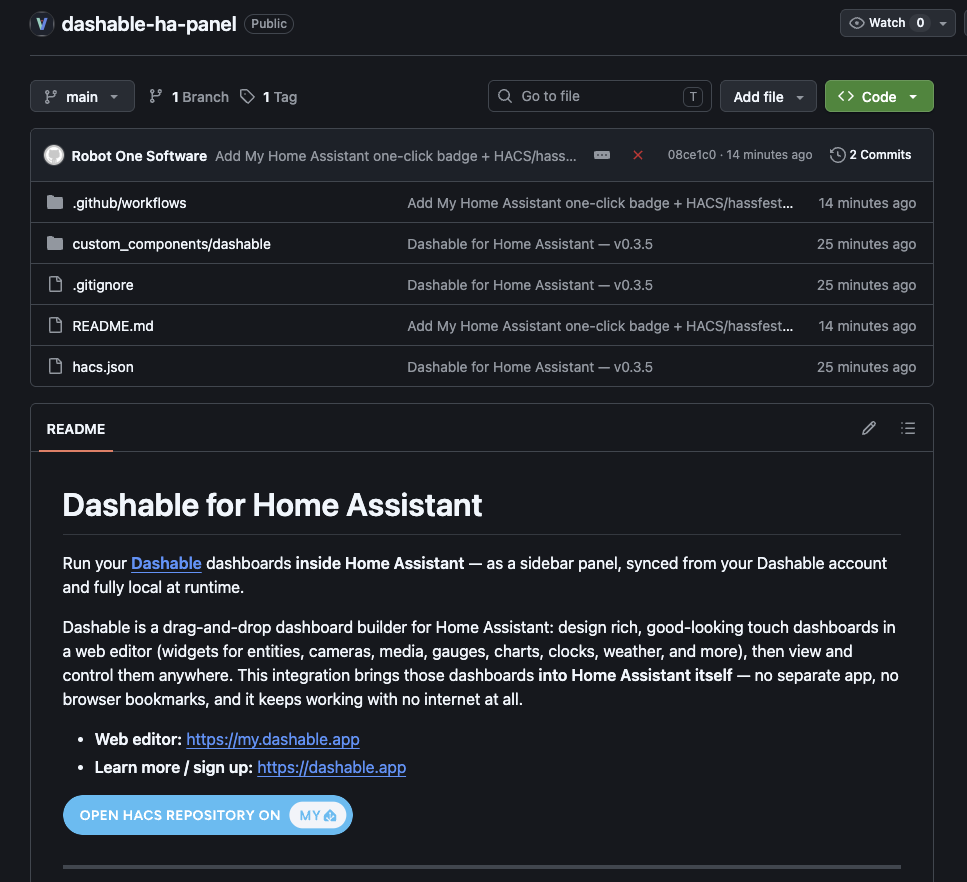Image resolution: width=967 pixels, height=882 pixels.
Task: Click the magnifier icon in Go to file
Action: tap(505, 96)
